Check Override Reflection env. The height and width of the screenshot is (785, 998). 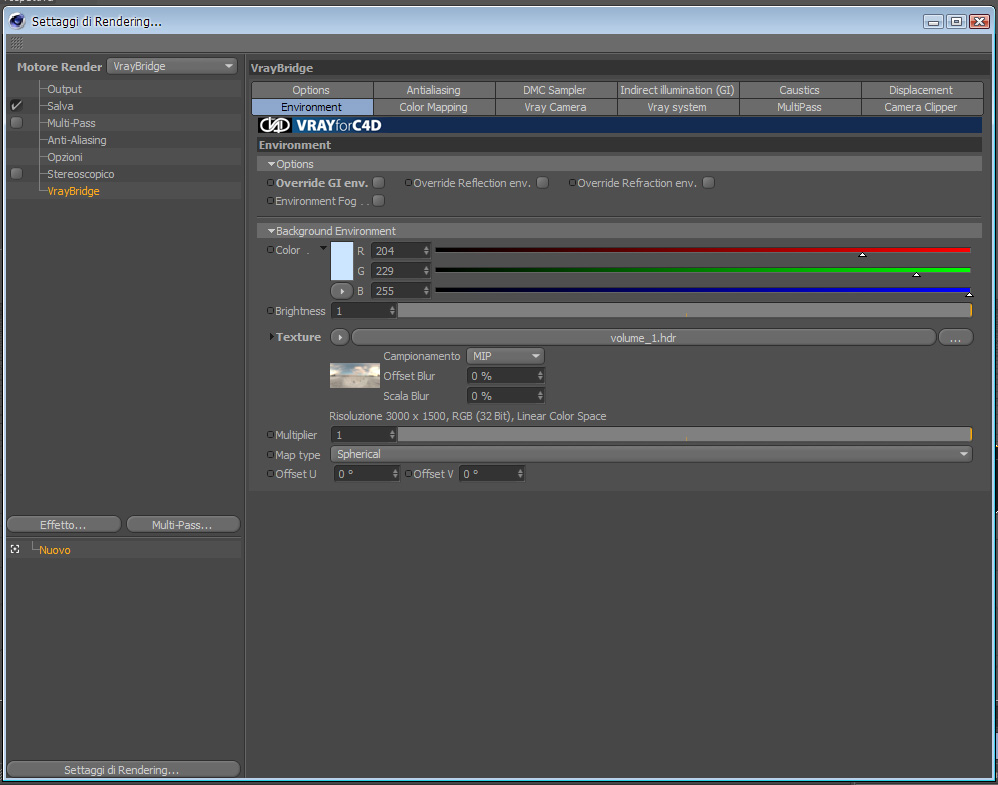point(543,183)
